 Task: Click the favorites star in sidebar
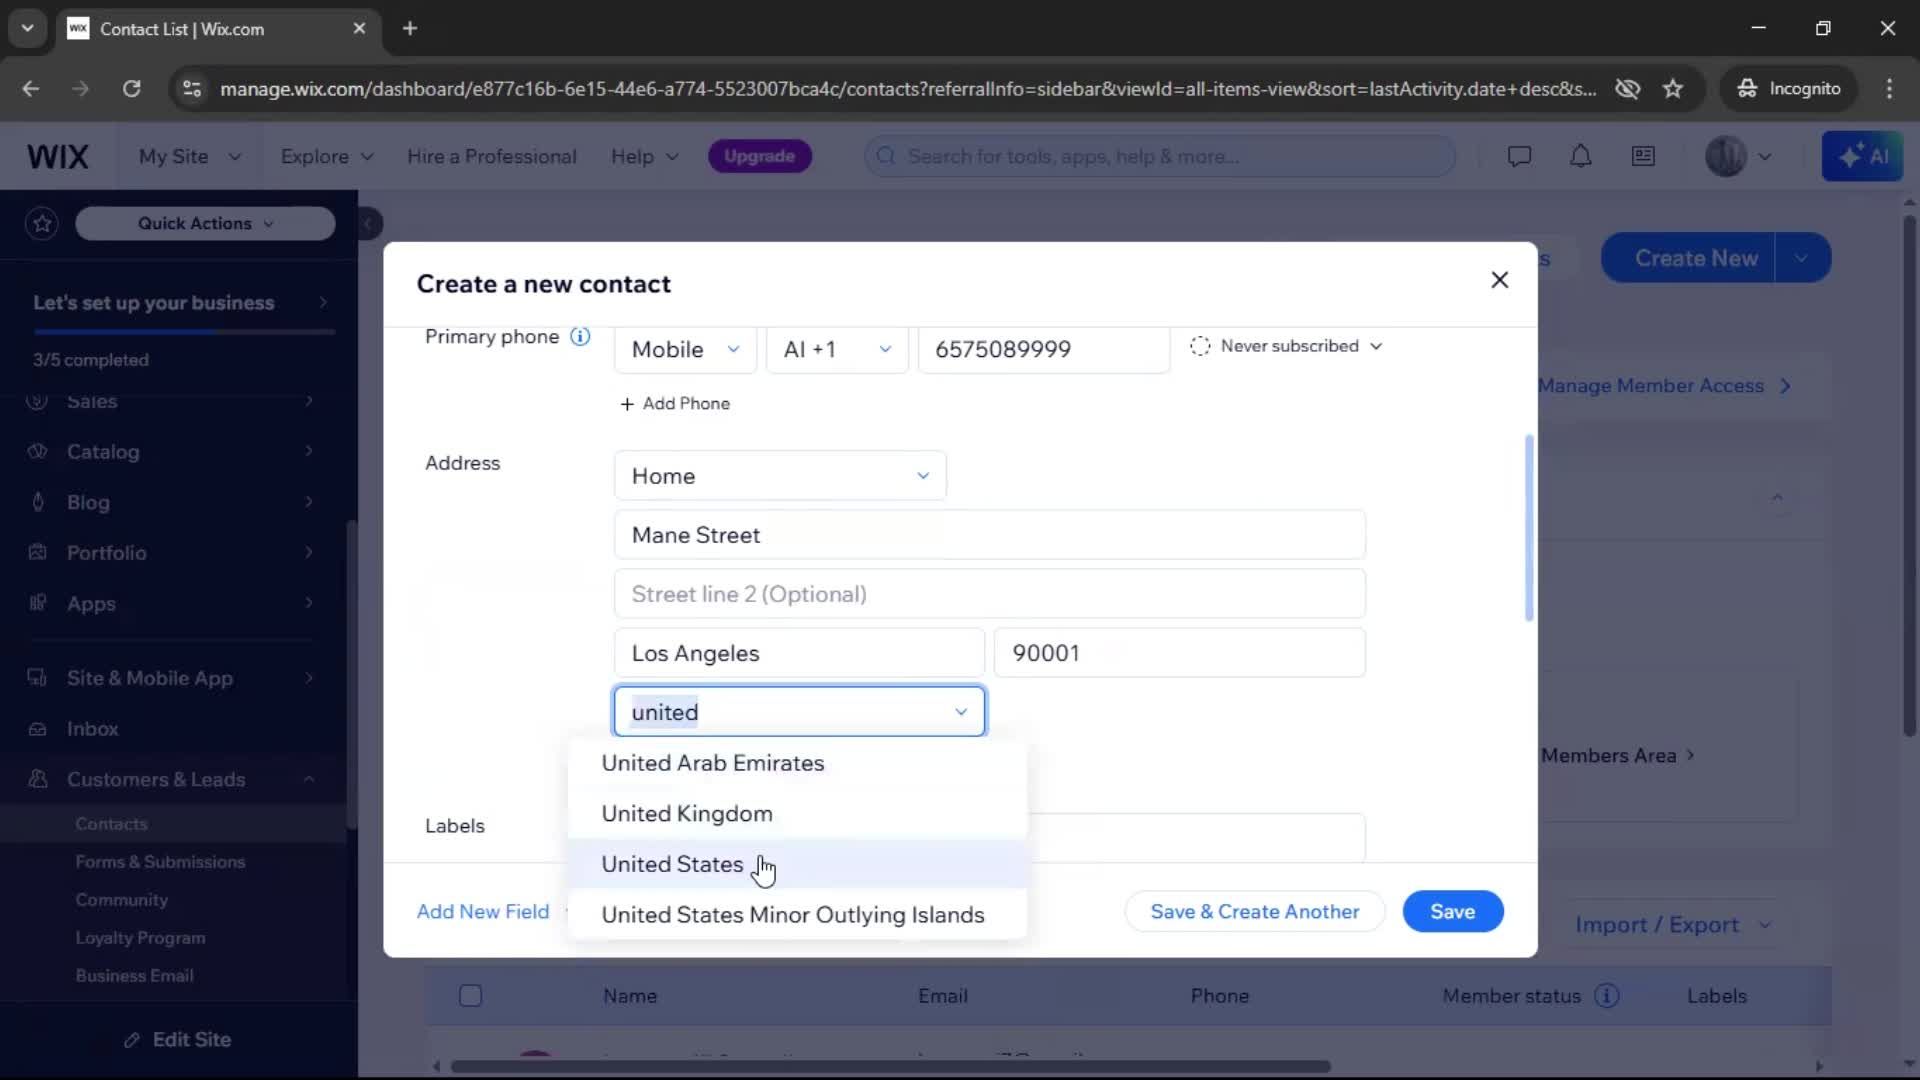tap(42, 223)
